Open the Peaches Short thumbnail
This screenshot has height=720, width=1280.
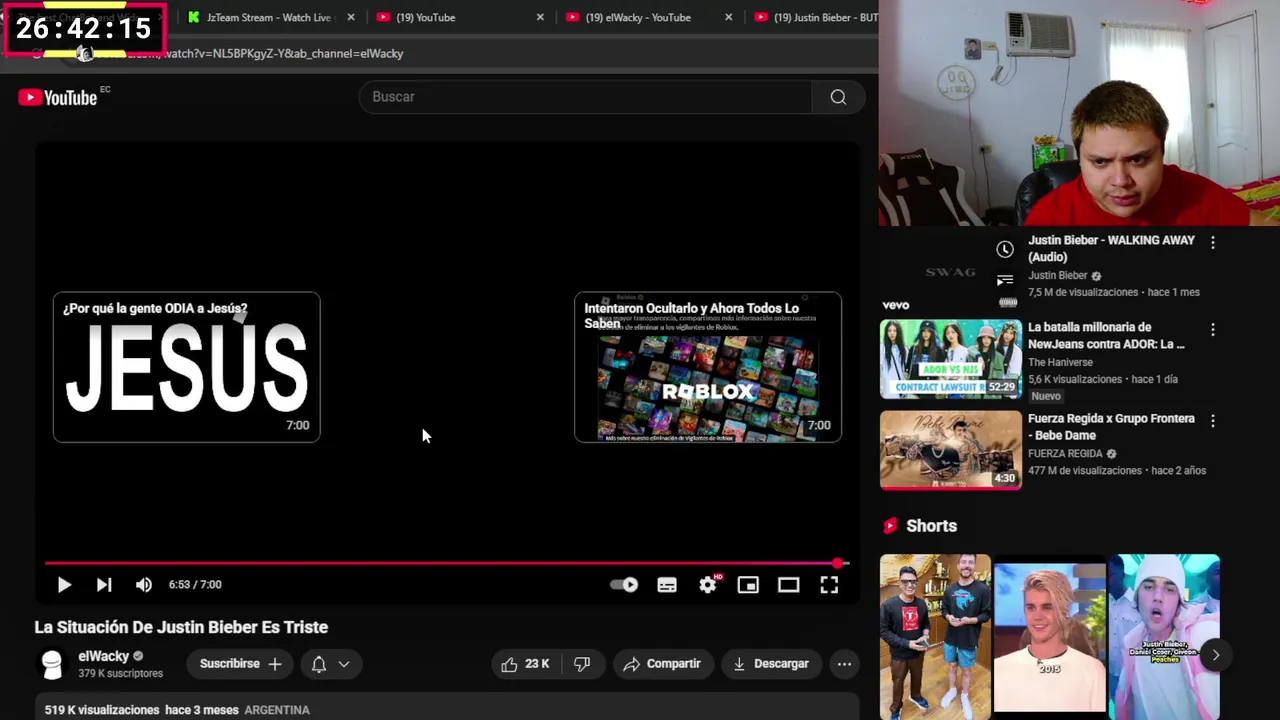coord(1164,637)
